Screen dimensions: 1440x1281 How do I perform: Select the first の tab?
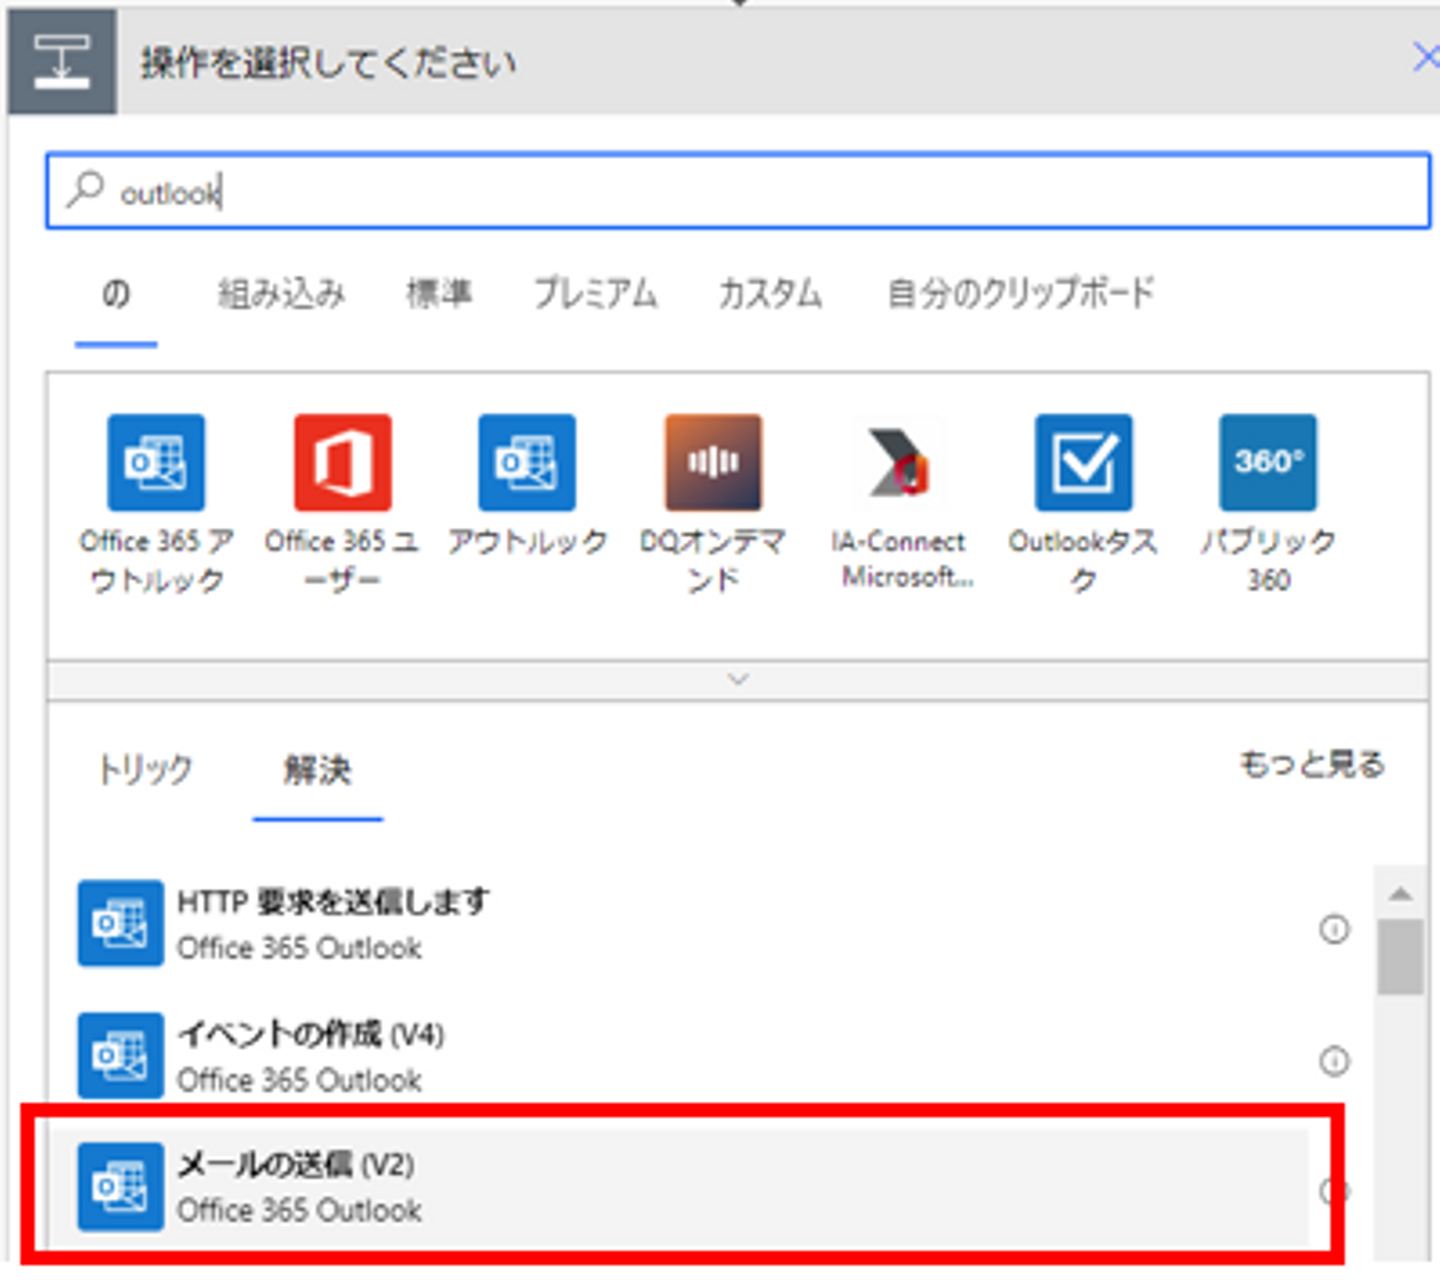click(x=116, y=294)
